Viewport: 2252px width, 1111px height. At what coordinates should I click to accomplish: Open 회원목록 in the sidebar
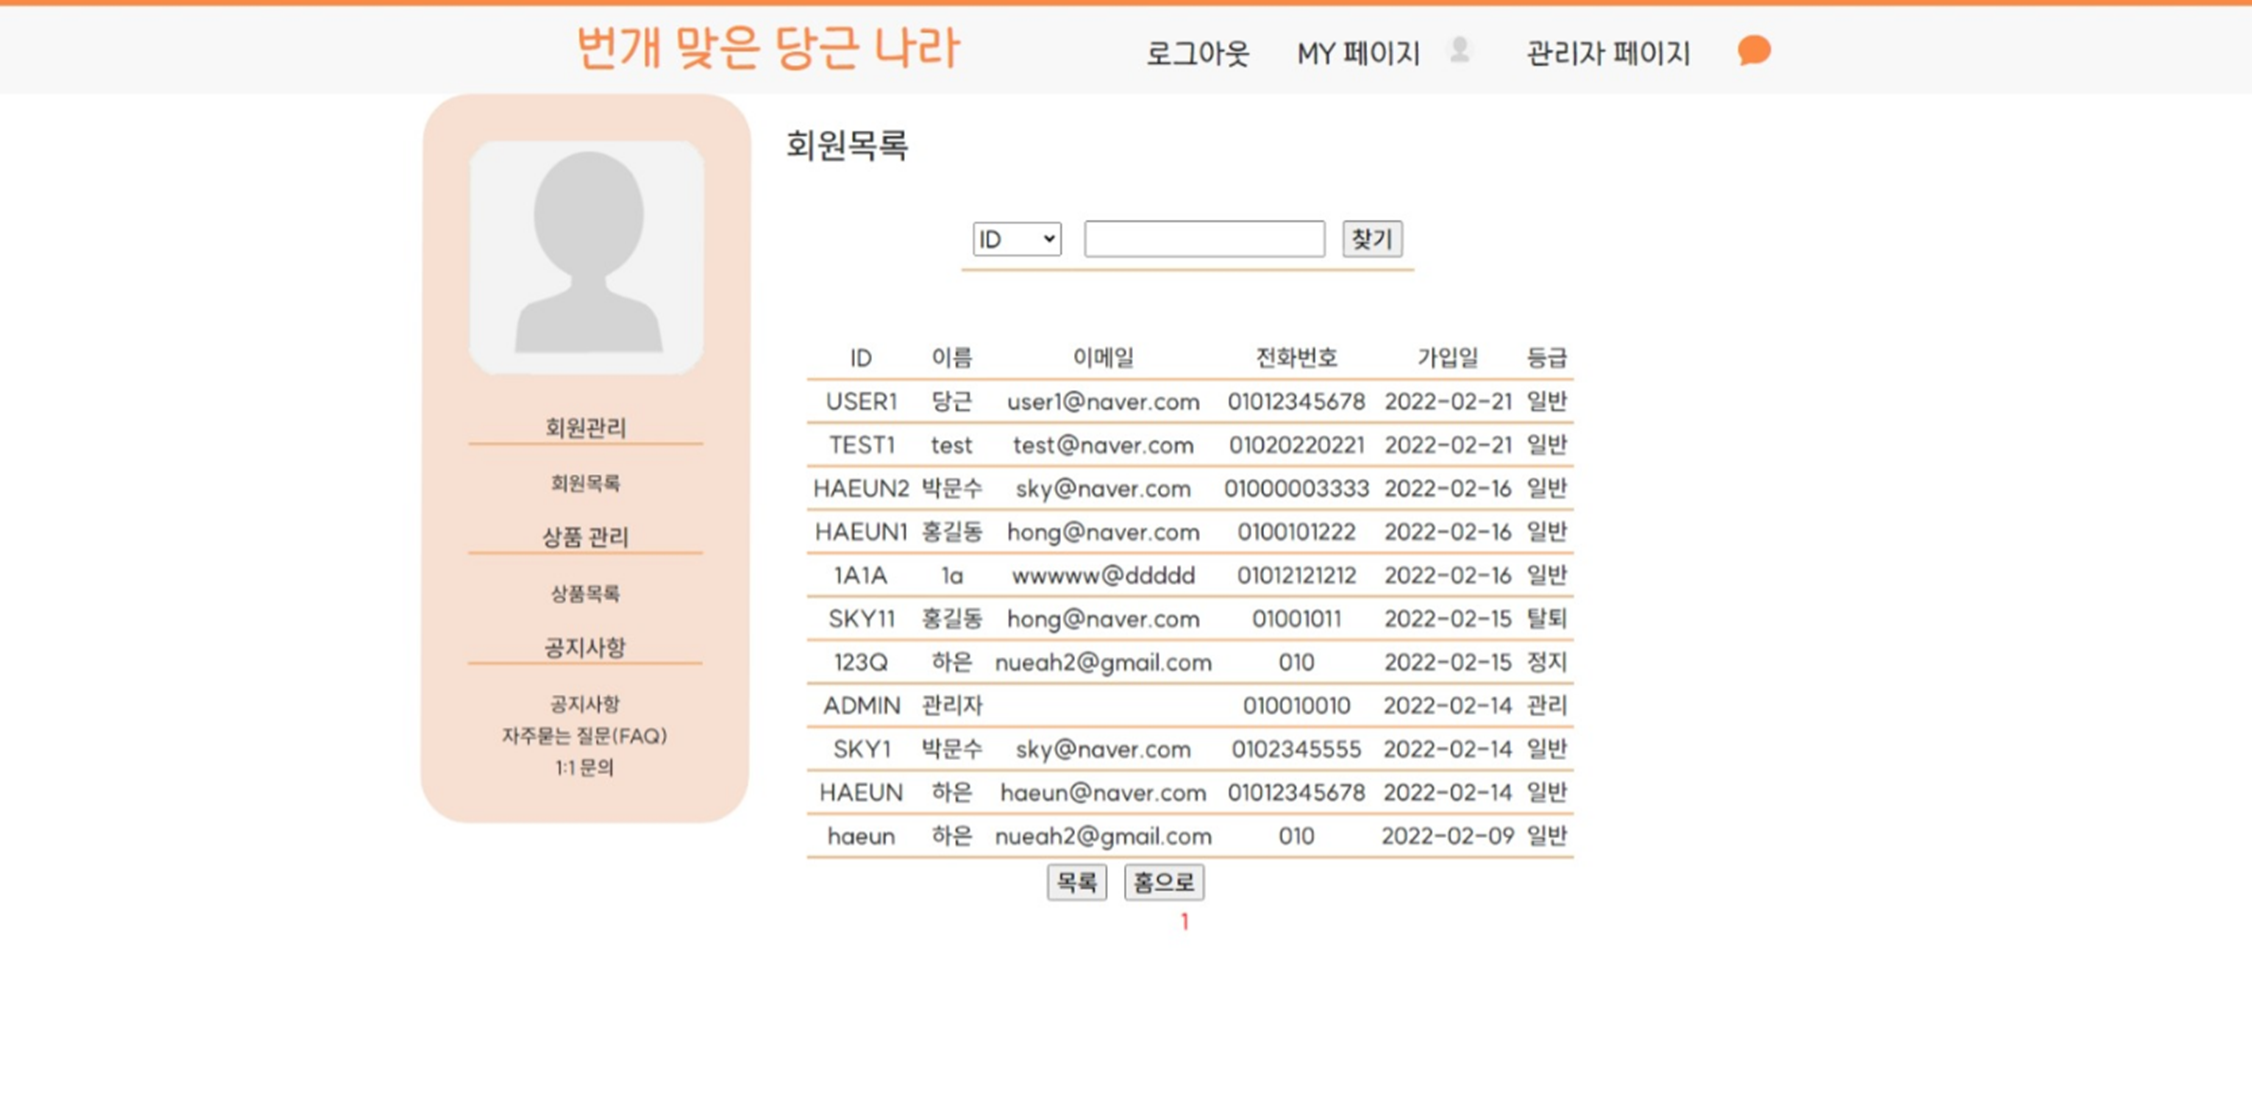coord(586,484)
